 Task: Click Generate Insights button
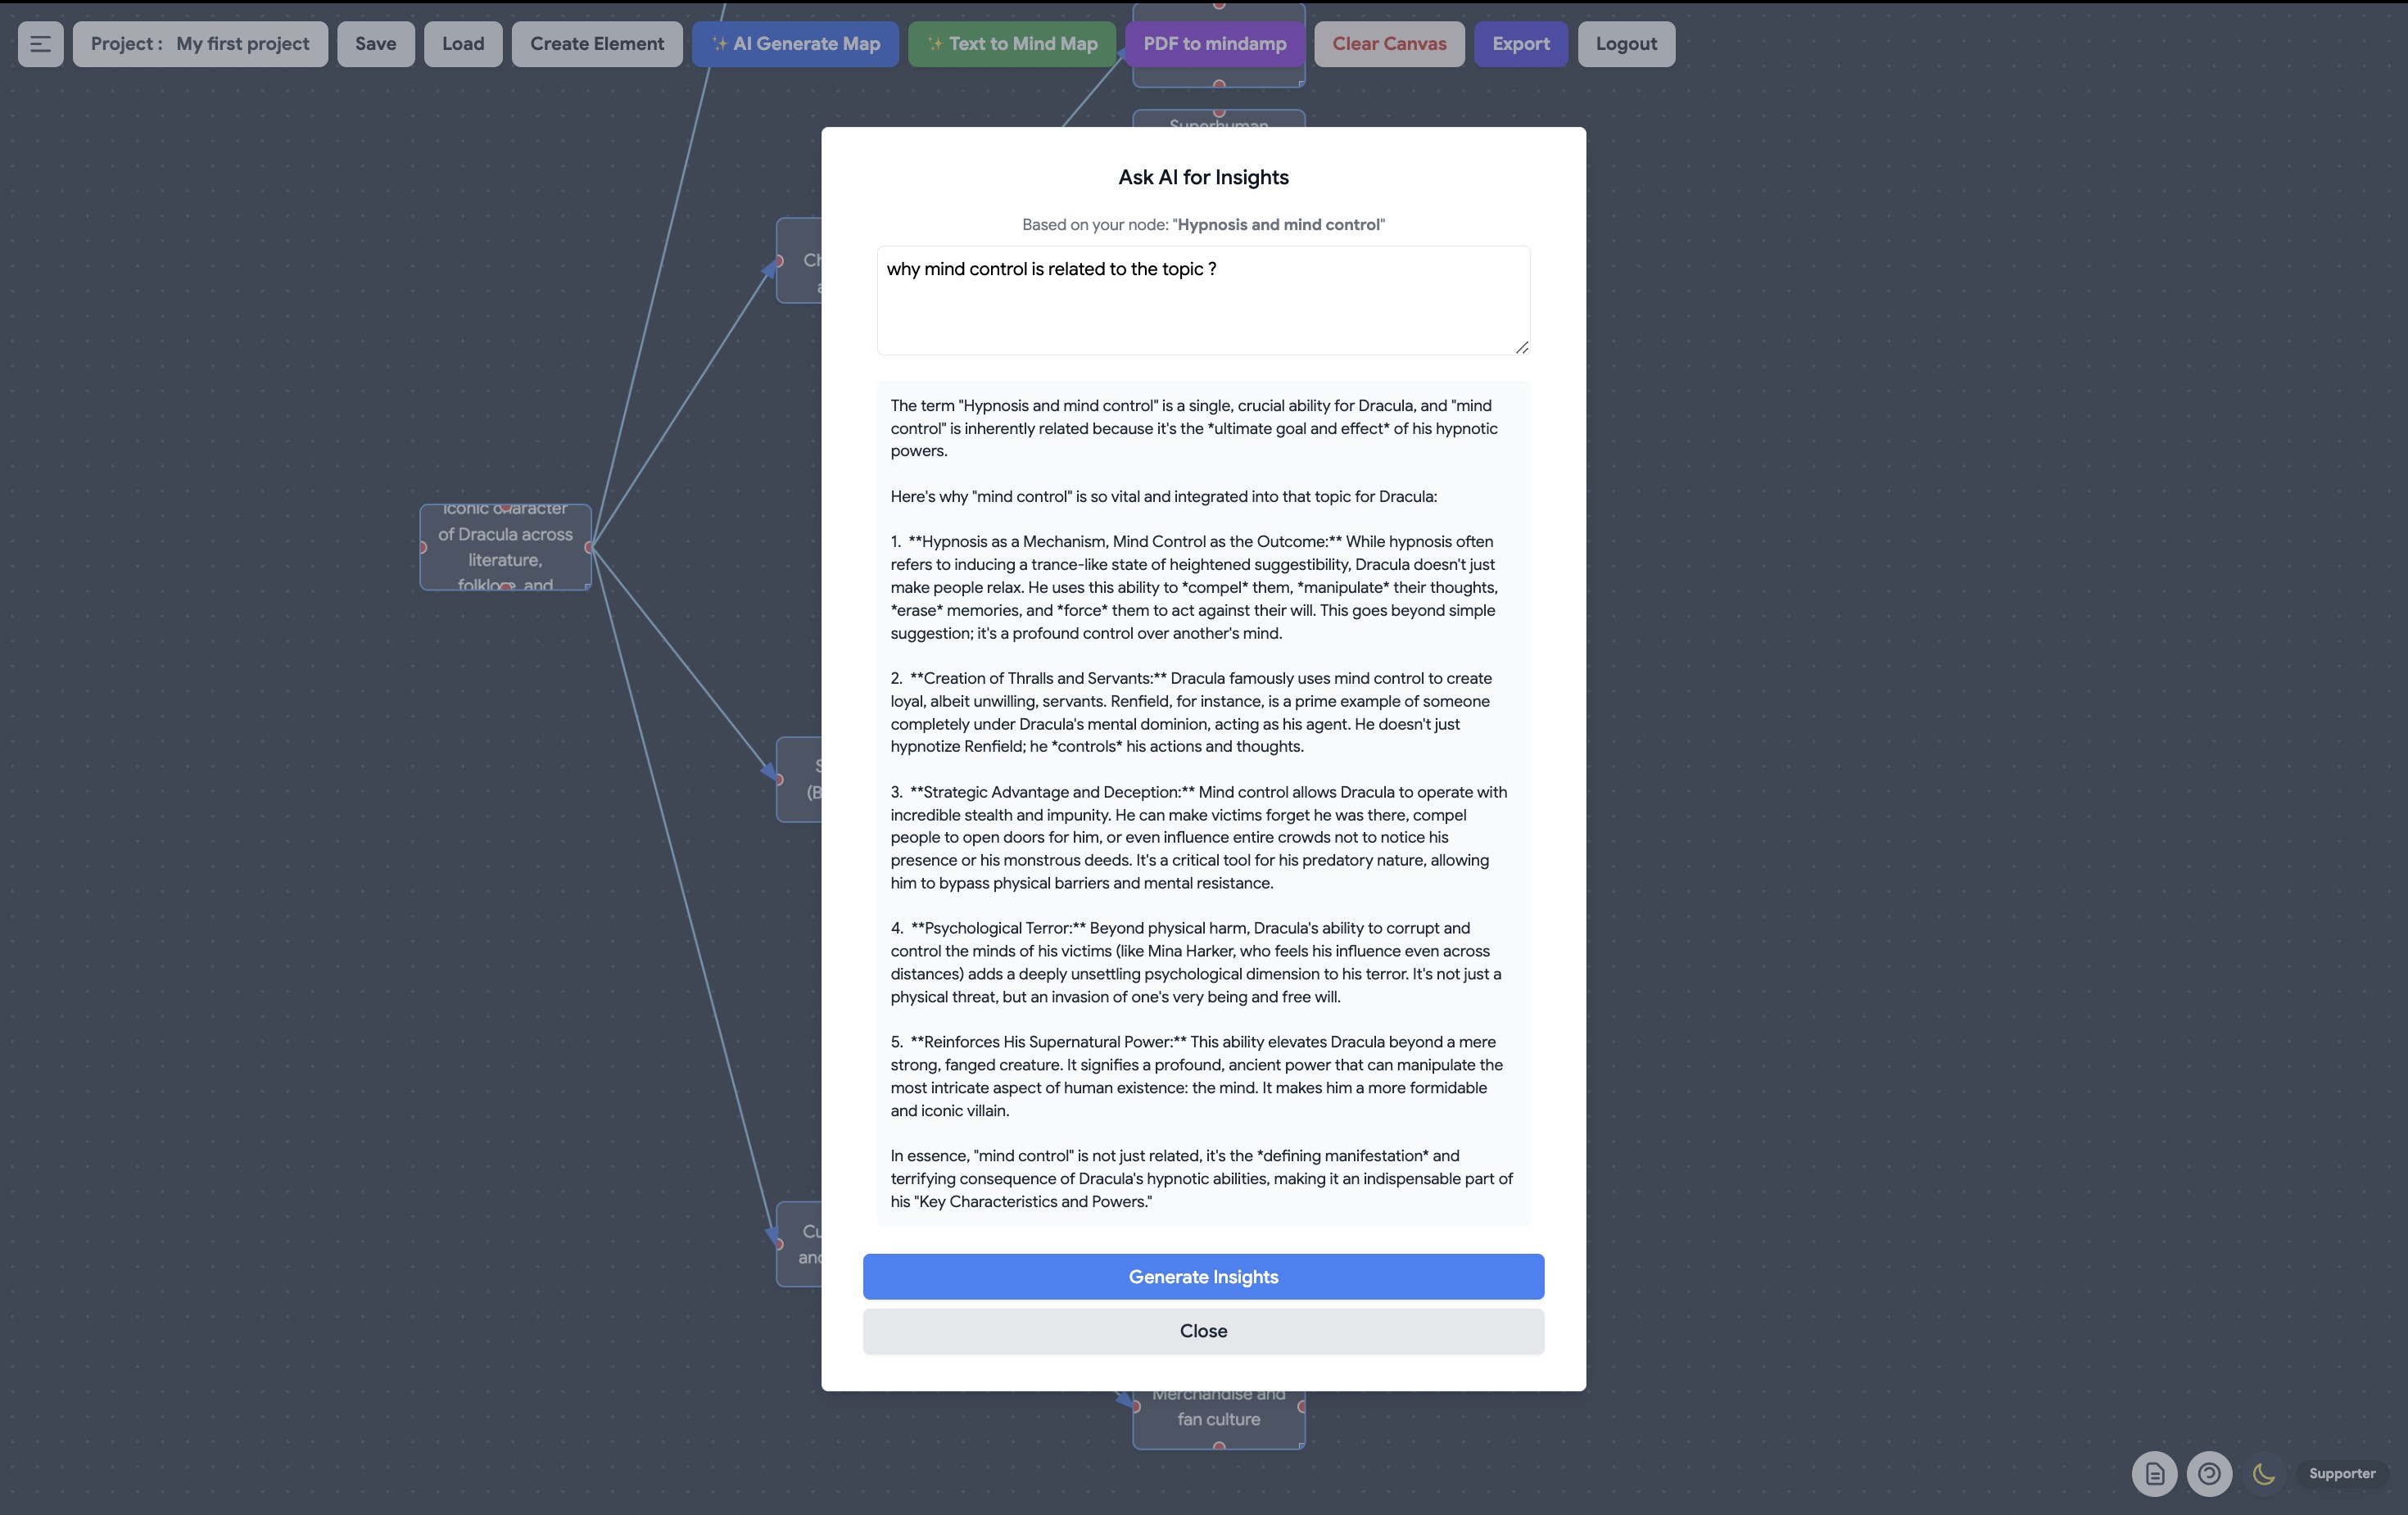tap(1203, 1277)
